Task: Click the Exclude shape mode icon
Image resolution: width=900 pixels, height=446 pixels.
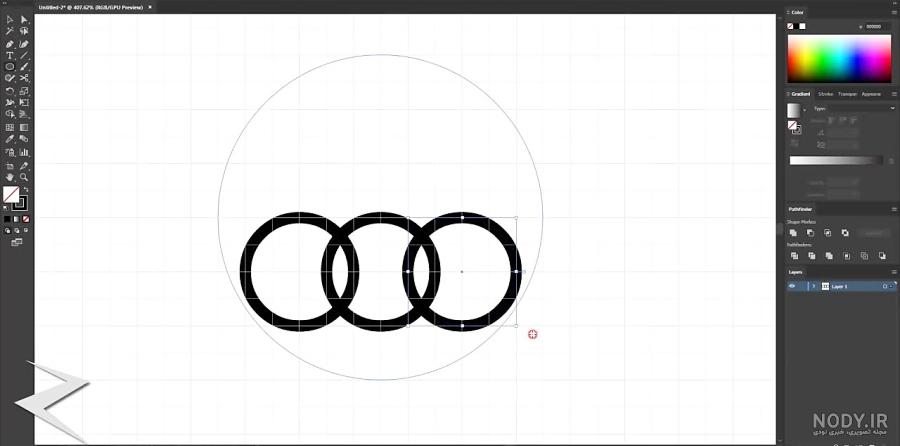Action: [845, 232]
